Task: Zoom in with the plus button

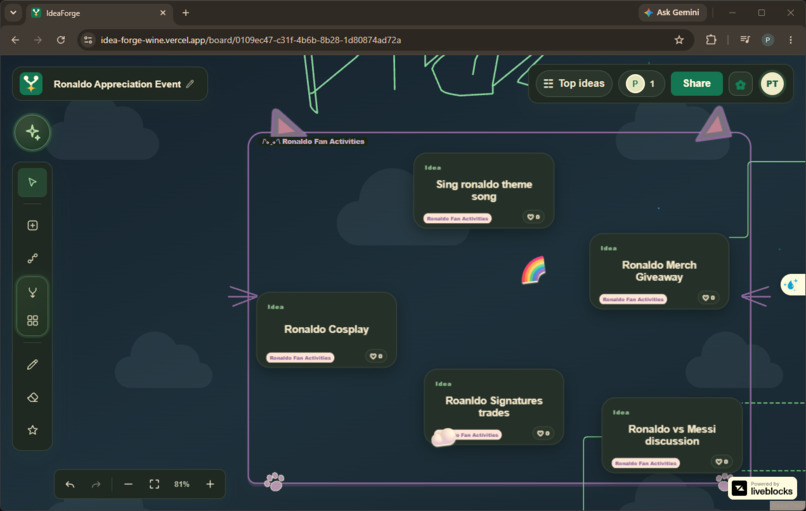Action: (x=210, y=484)
